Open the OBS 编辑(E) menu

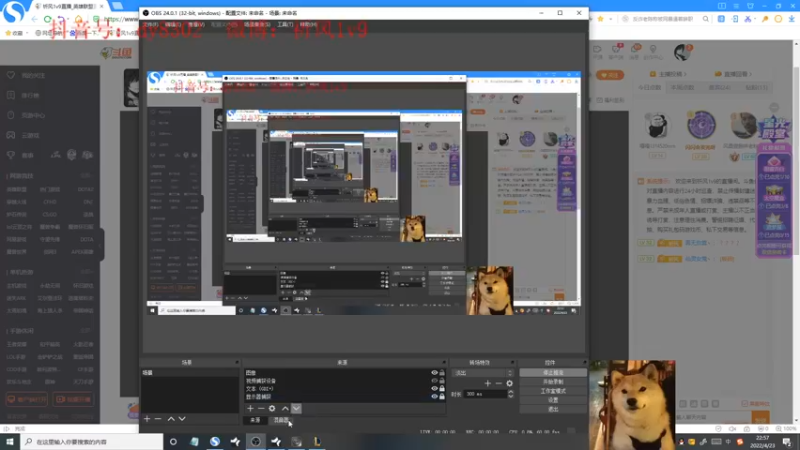click(x=173, y=24)
